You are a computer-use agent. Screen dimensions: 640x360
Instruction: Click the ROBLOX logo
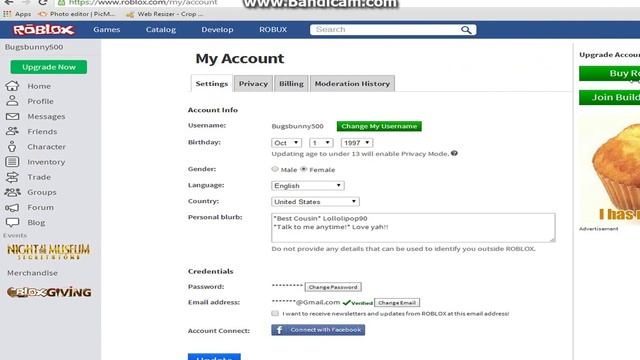44,30
